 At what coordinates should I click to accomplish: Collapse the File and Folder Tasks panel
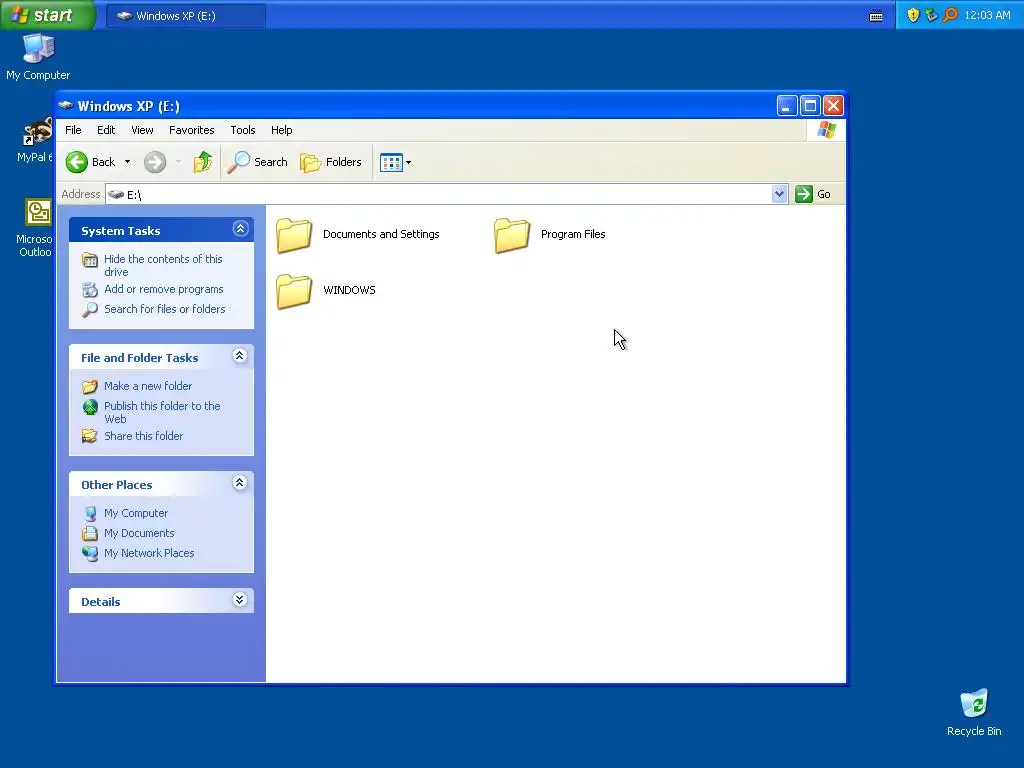click(x=240, y=356)
